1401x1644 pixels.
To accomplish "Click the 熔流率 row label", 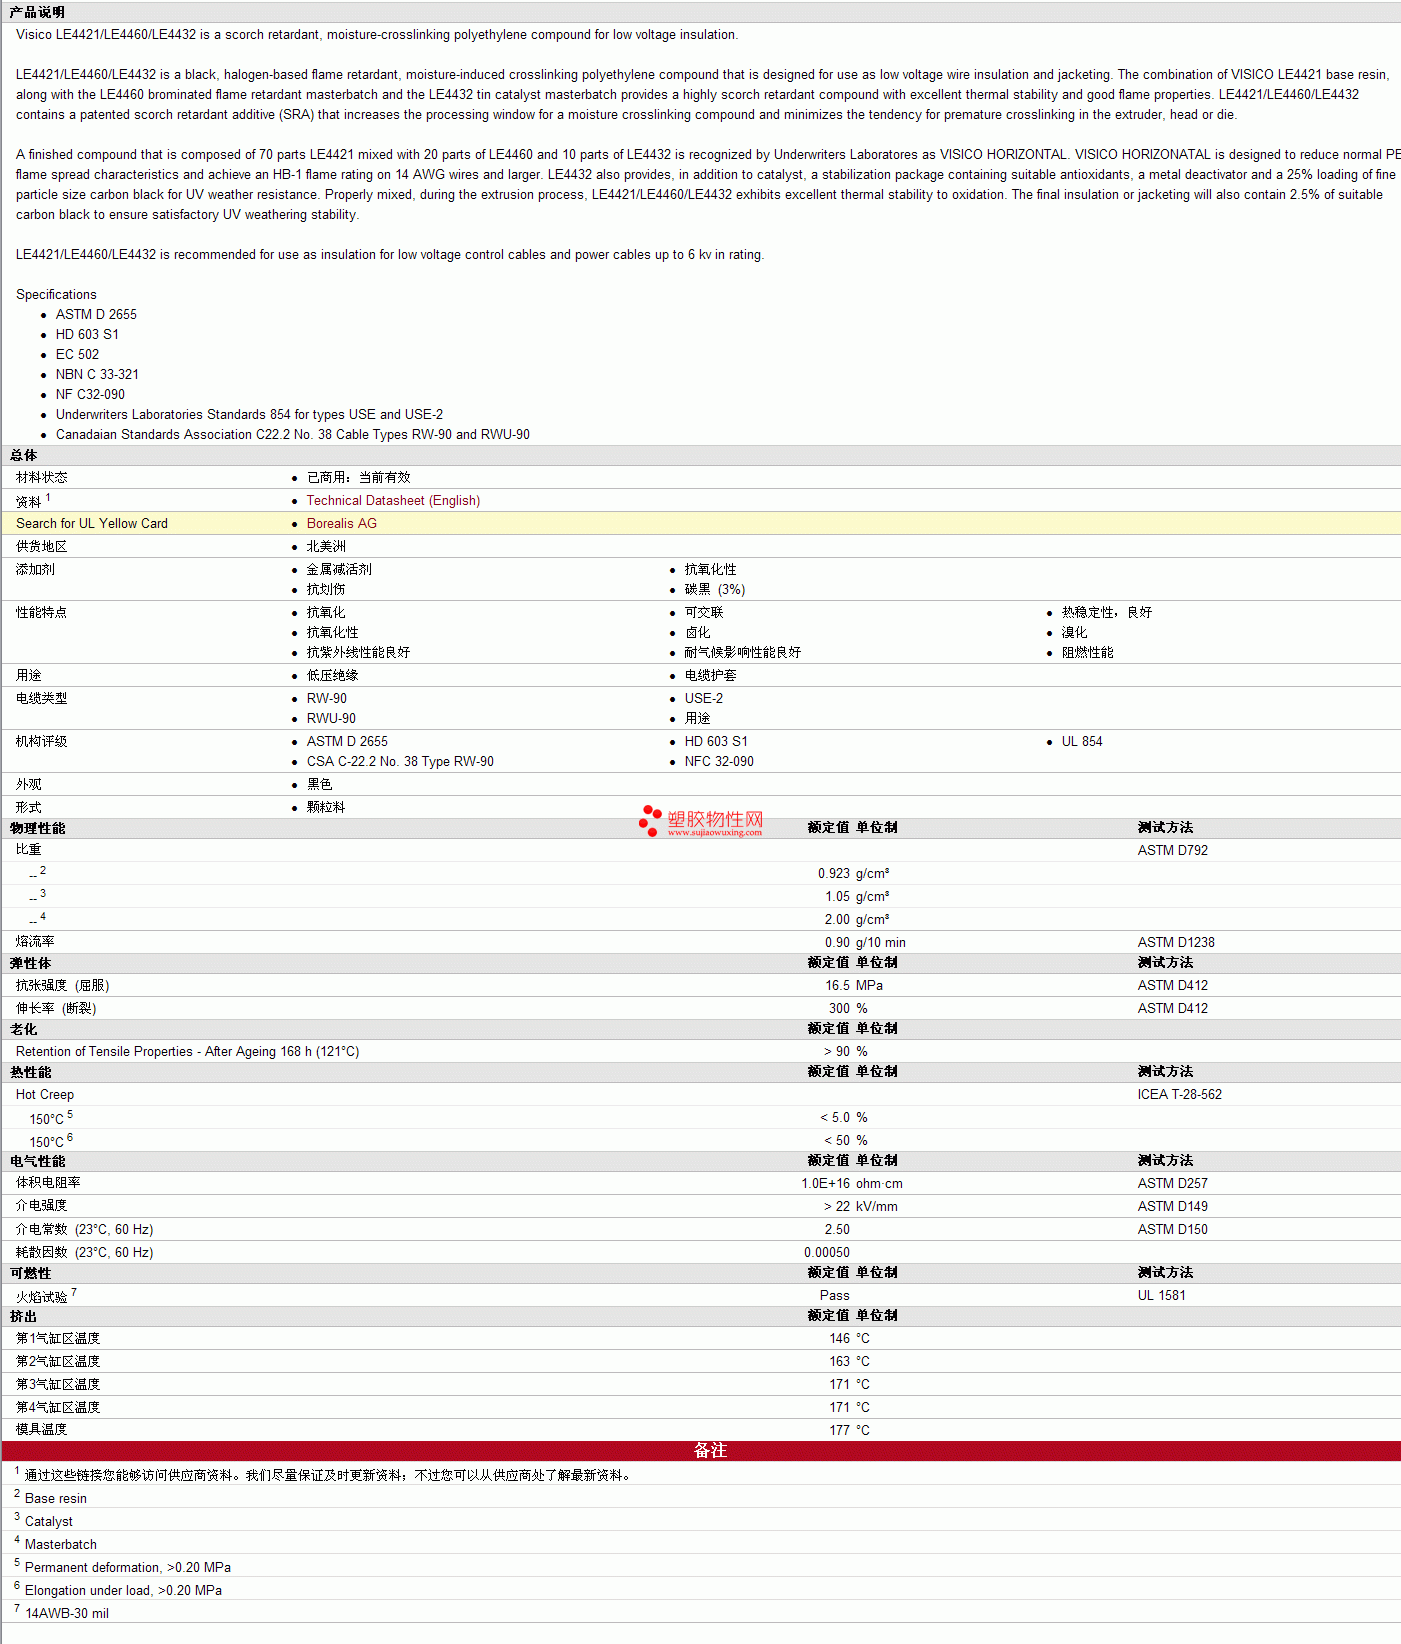I will (35, 942).
